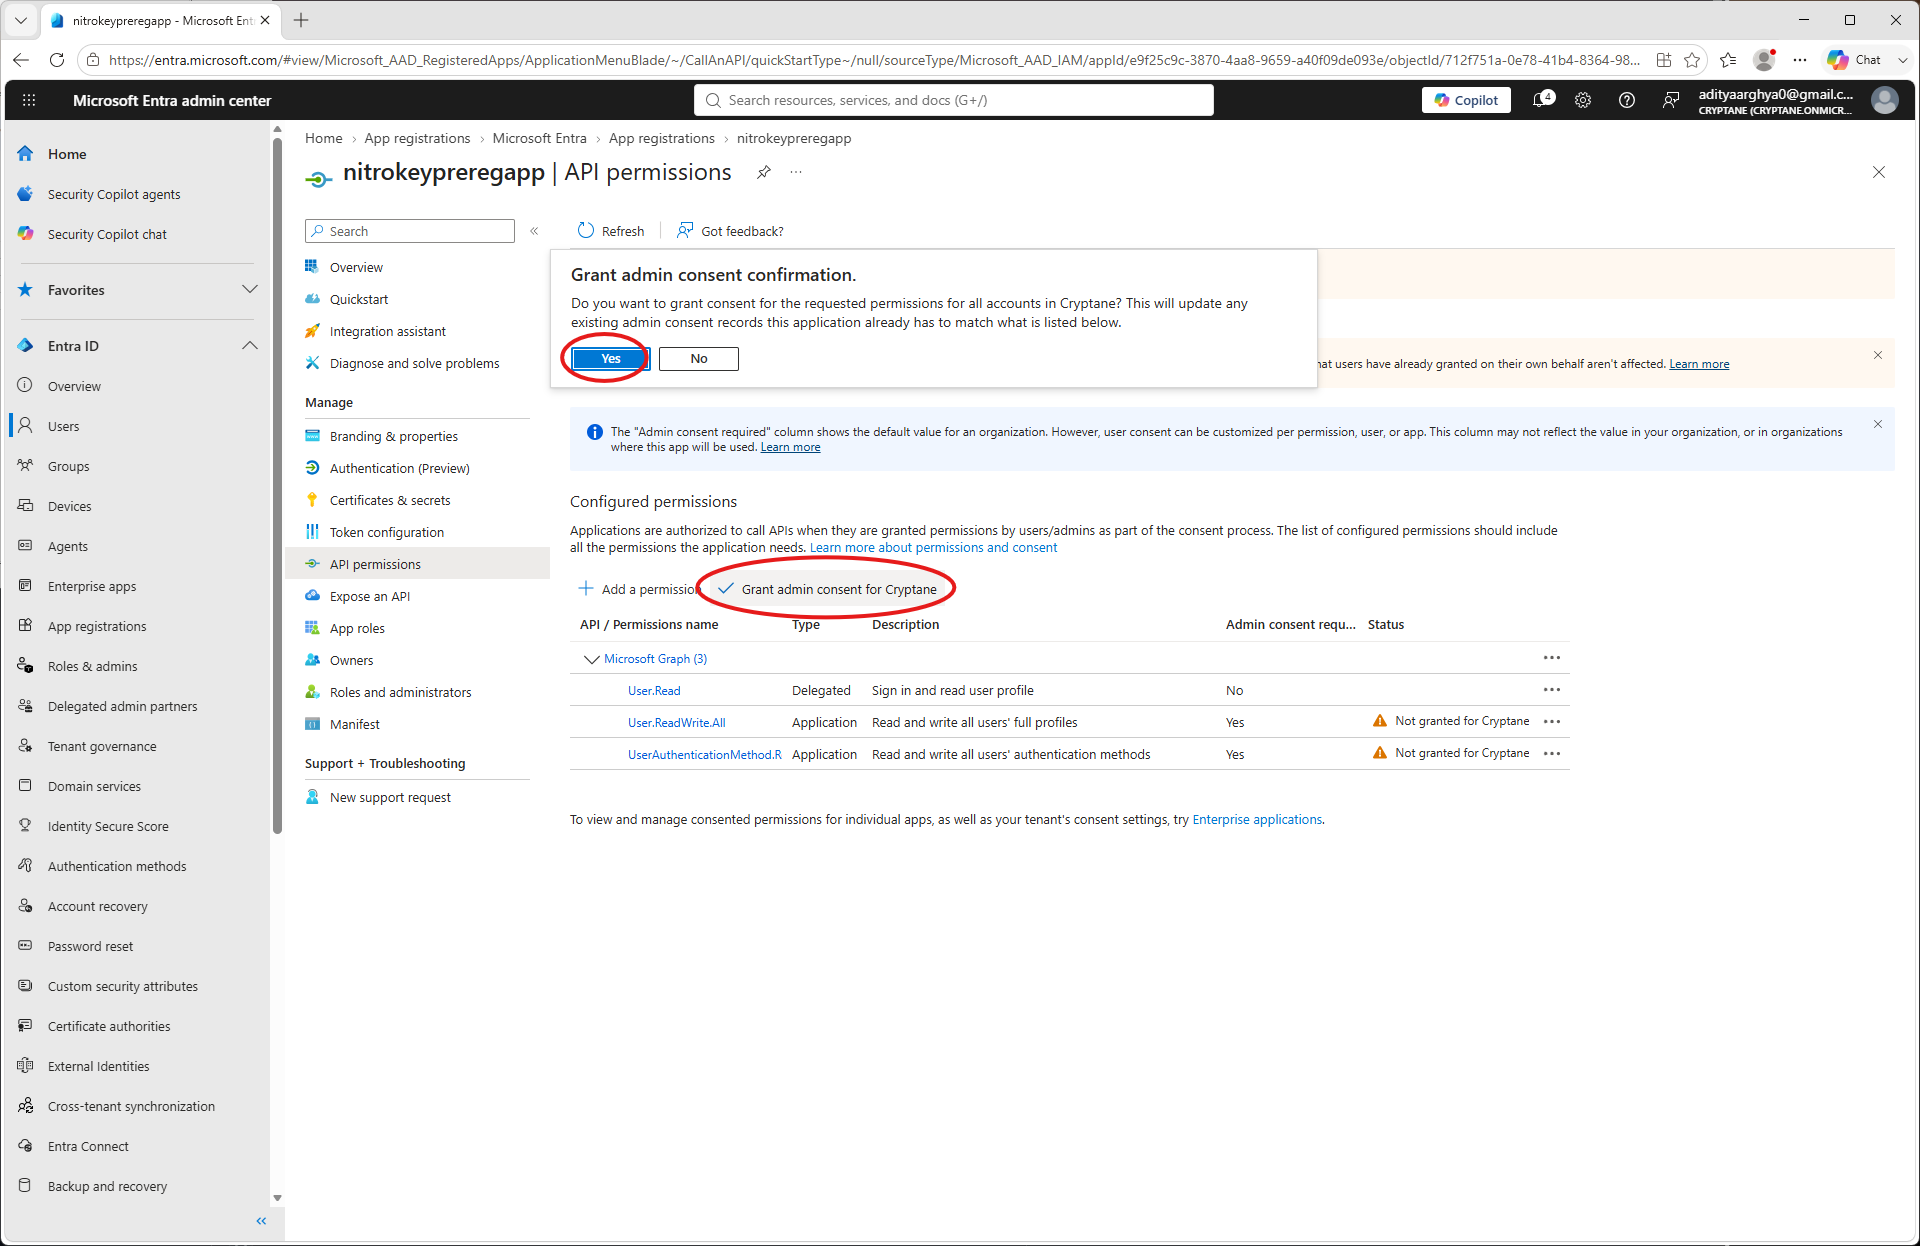Open the Got feedback? link
Screen dimensions: 1920x1246
(730, 231)
